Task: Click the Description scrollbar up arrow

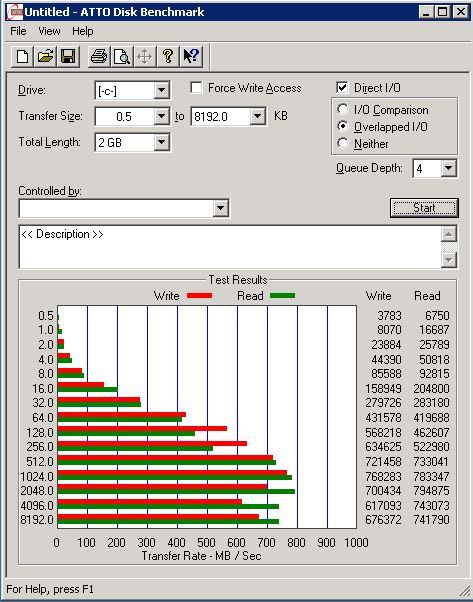Action: point(449,234)
